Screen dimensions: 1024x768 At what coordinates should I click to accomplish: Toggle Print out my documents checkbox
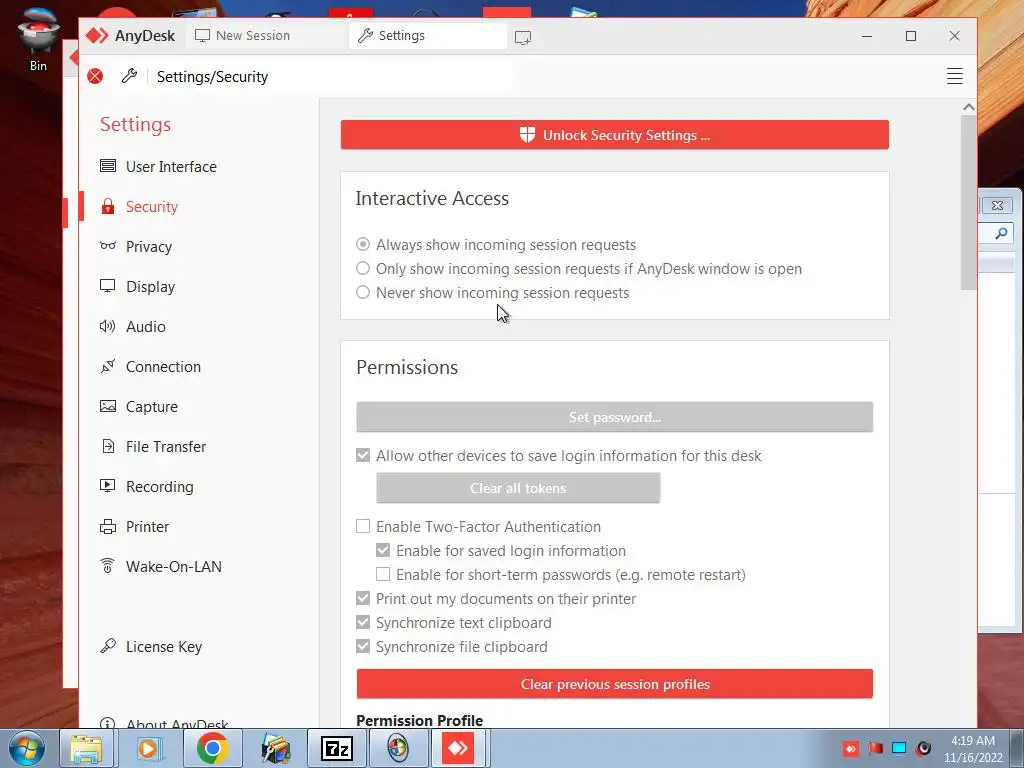(x=363, y=598)
